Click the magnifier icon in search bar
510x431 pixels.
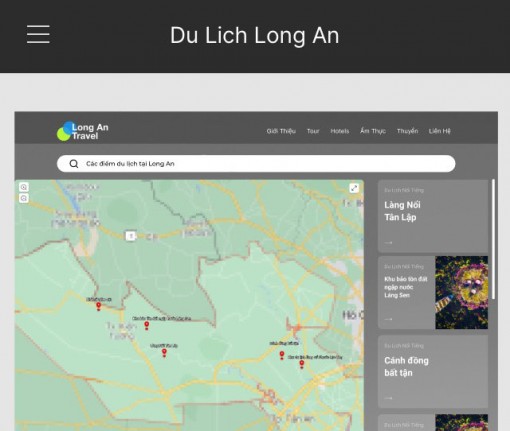74,164
